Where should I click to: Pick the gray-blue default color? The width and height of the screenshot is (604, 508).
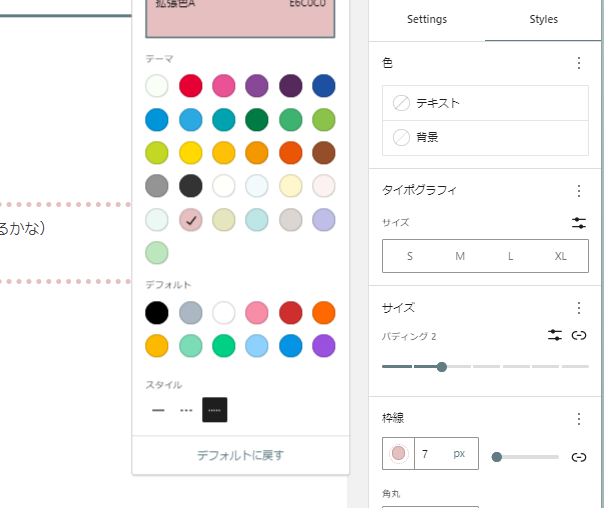point(190,312)
